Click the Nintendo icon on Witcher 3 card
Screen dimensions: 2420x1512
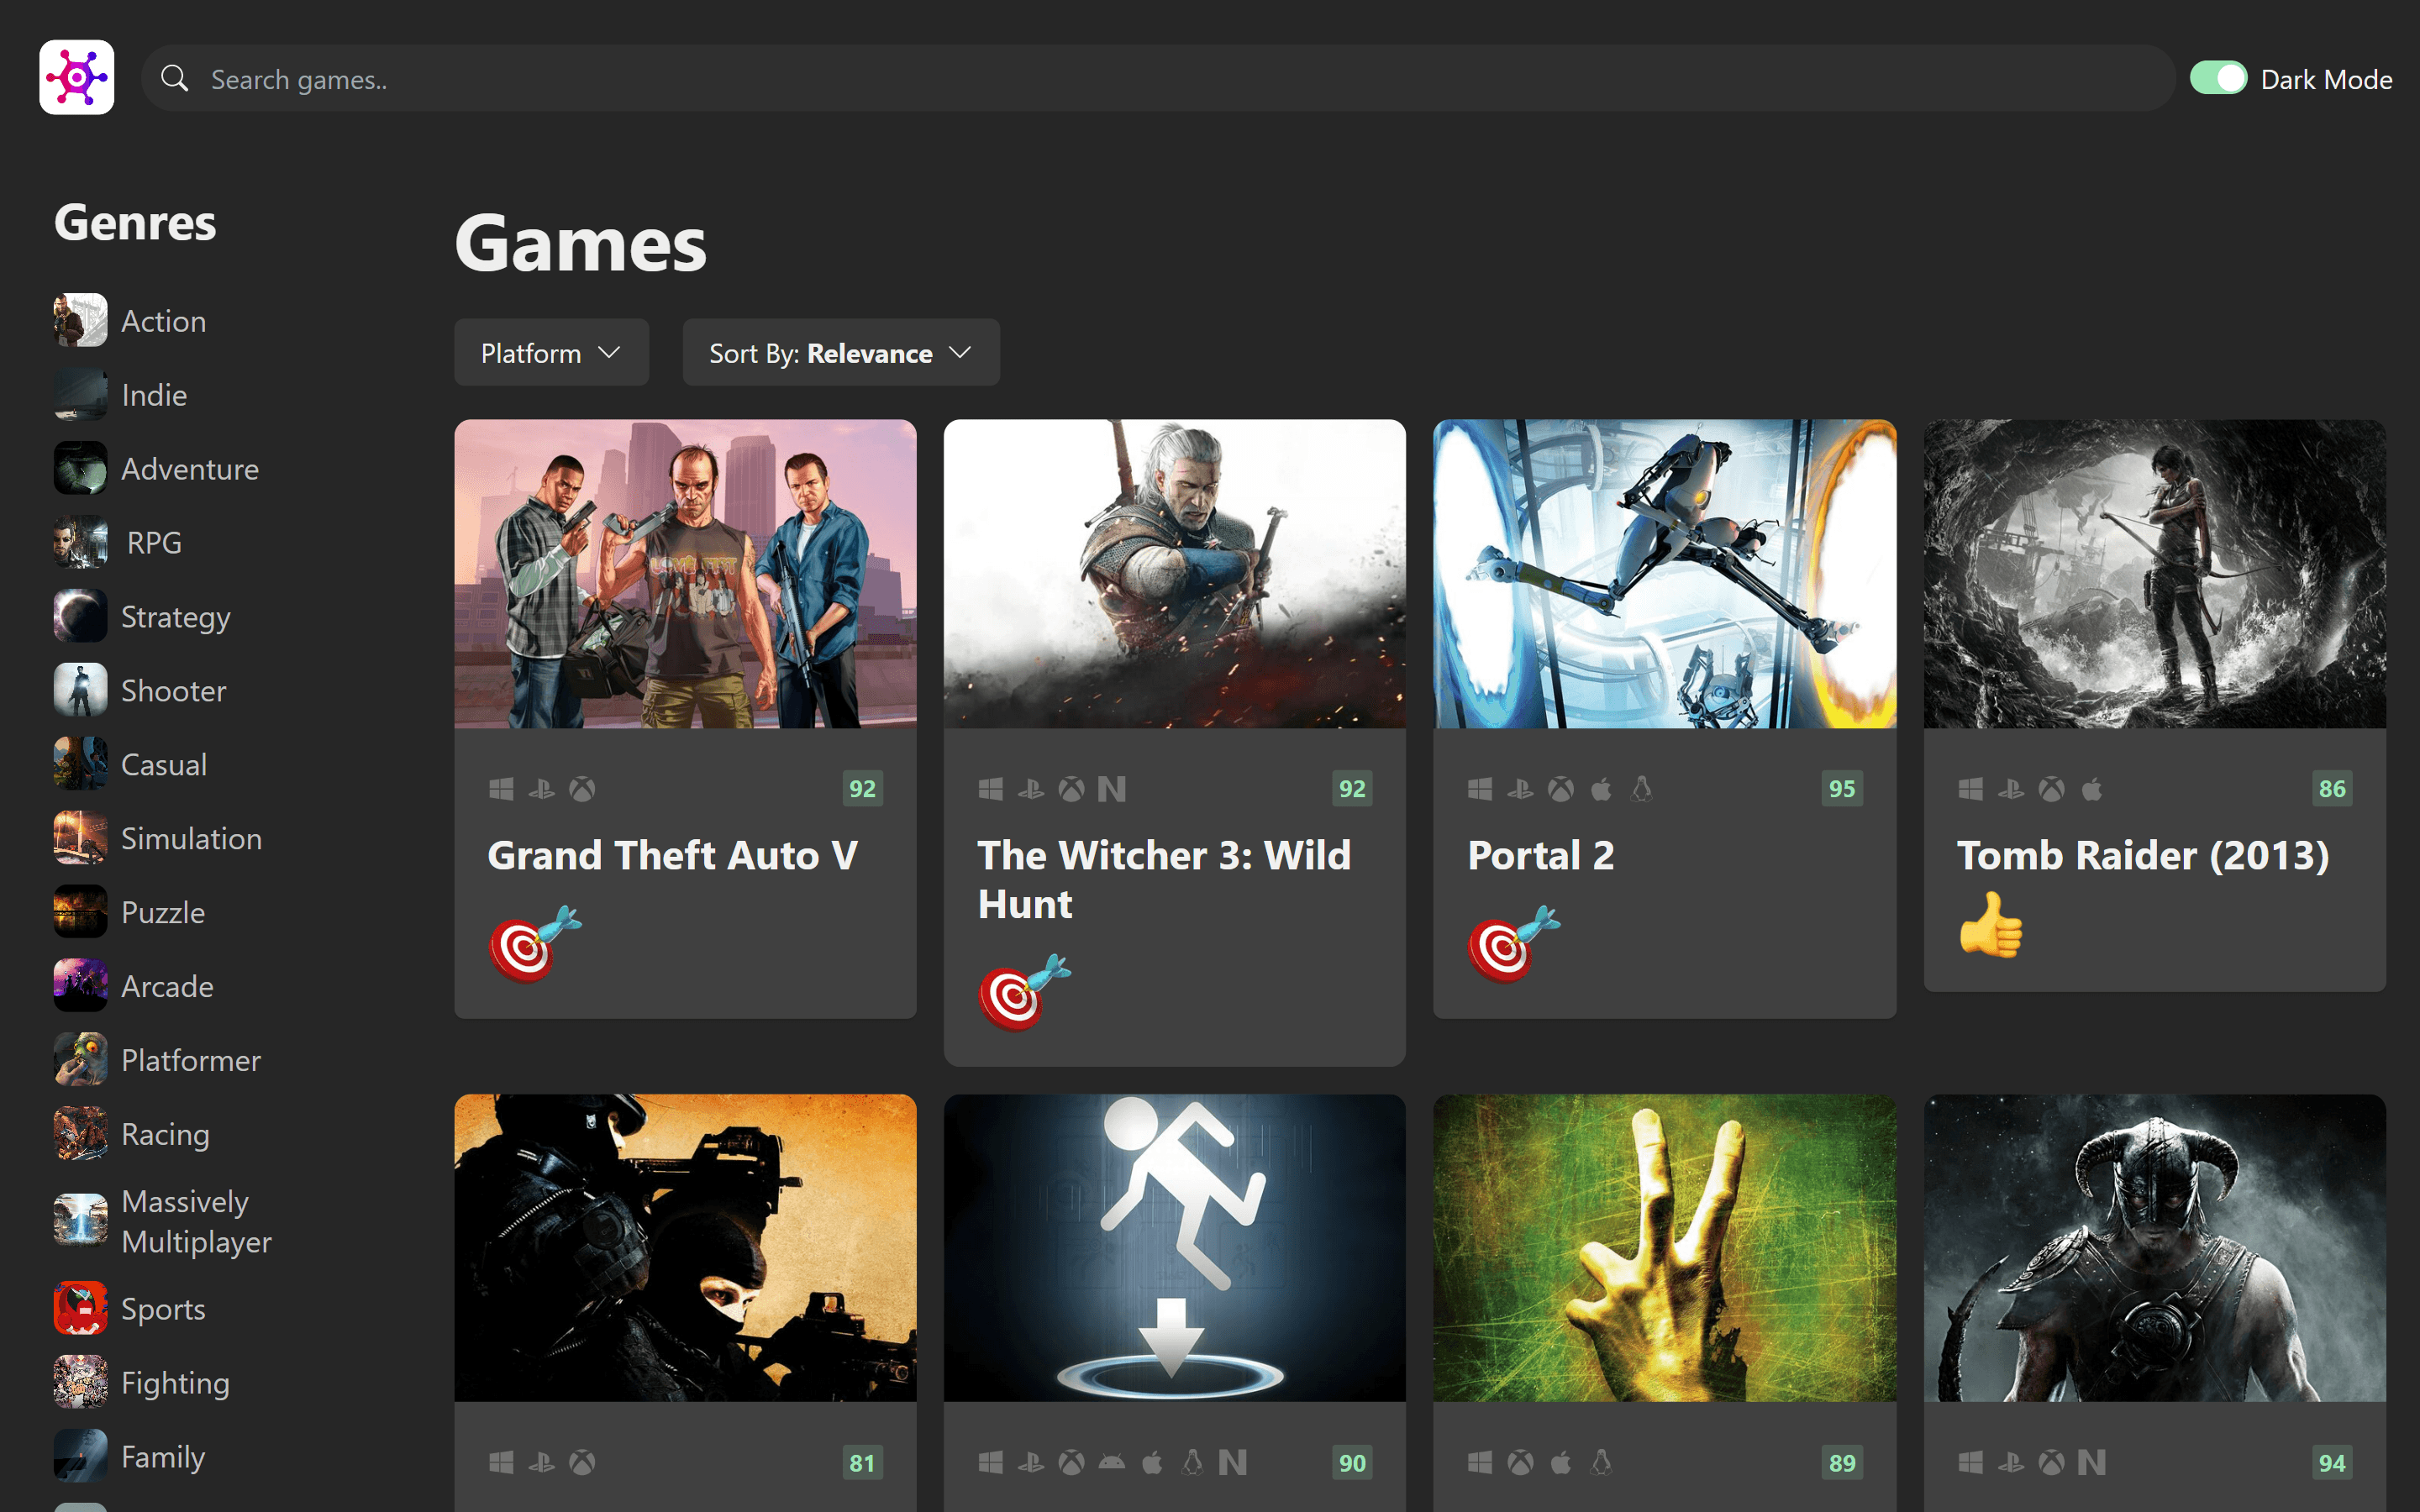(1111, 790)
